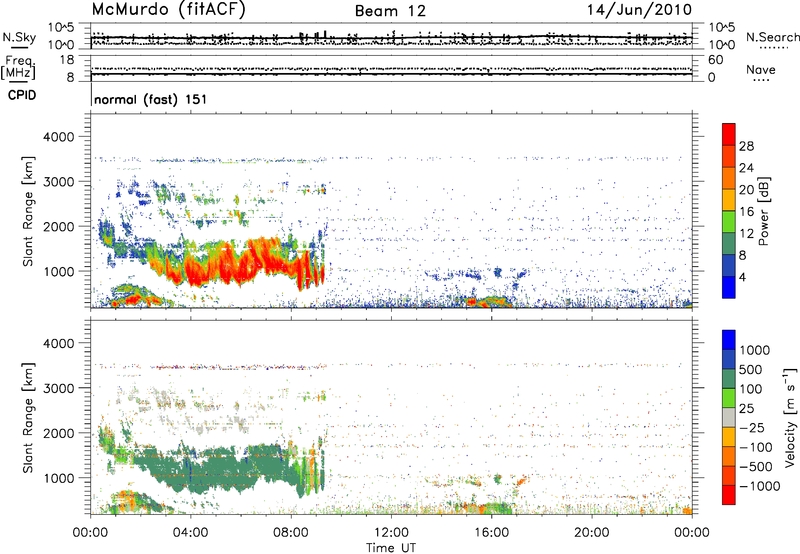Click the '60' tick on the Nave axis
The height and width of the screenshot is (554, 800).
point(716,60)
